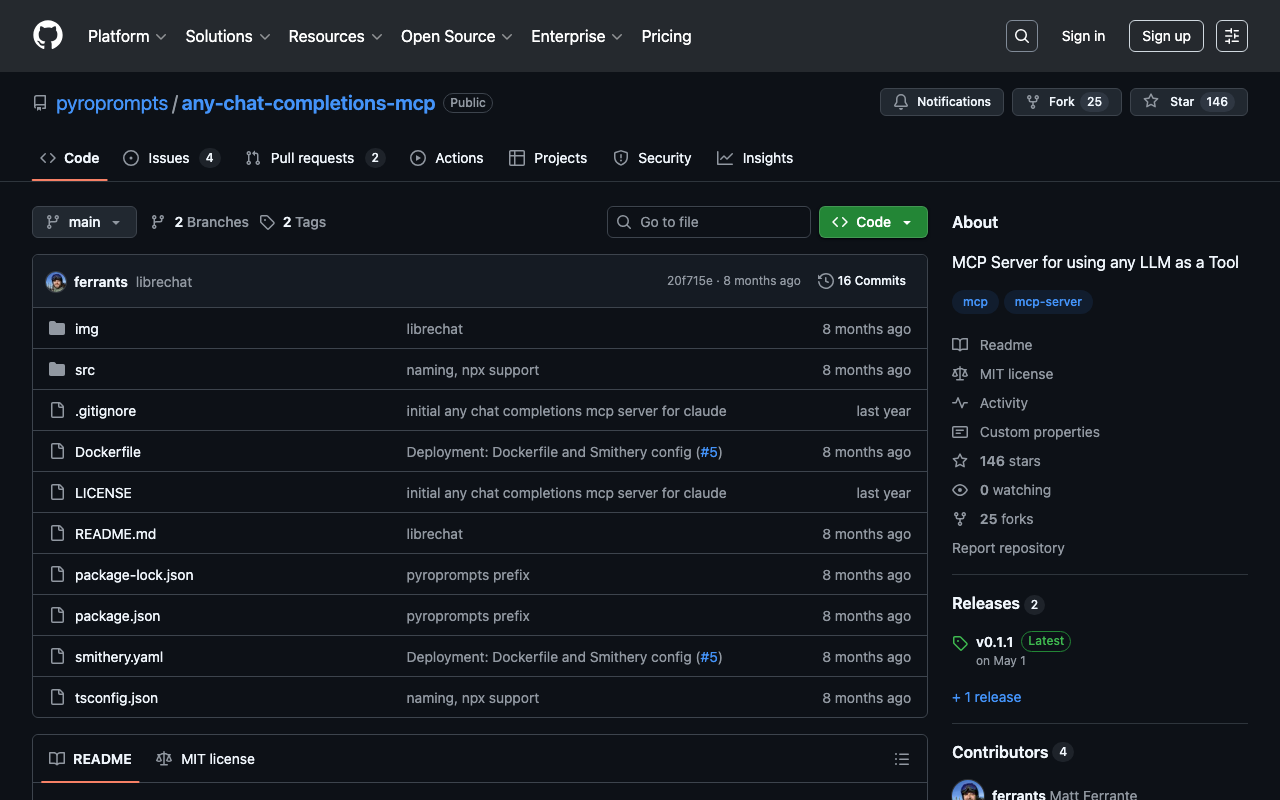The width and height of the screenshot is (1280, 800).
Task: Click the Notifications bell button
Action: click(941, 102)
